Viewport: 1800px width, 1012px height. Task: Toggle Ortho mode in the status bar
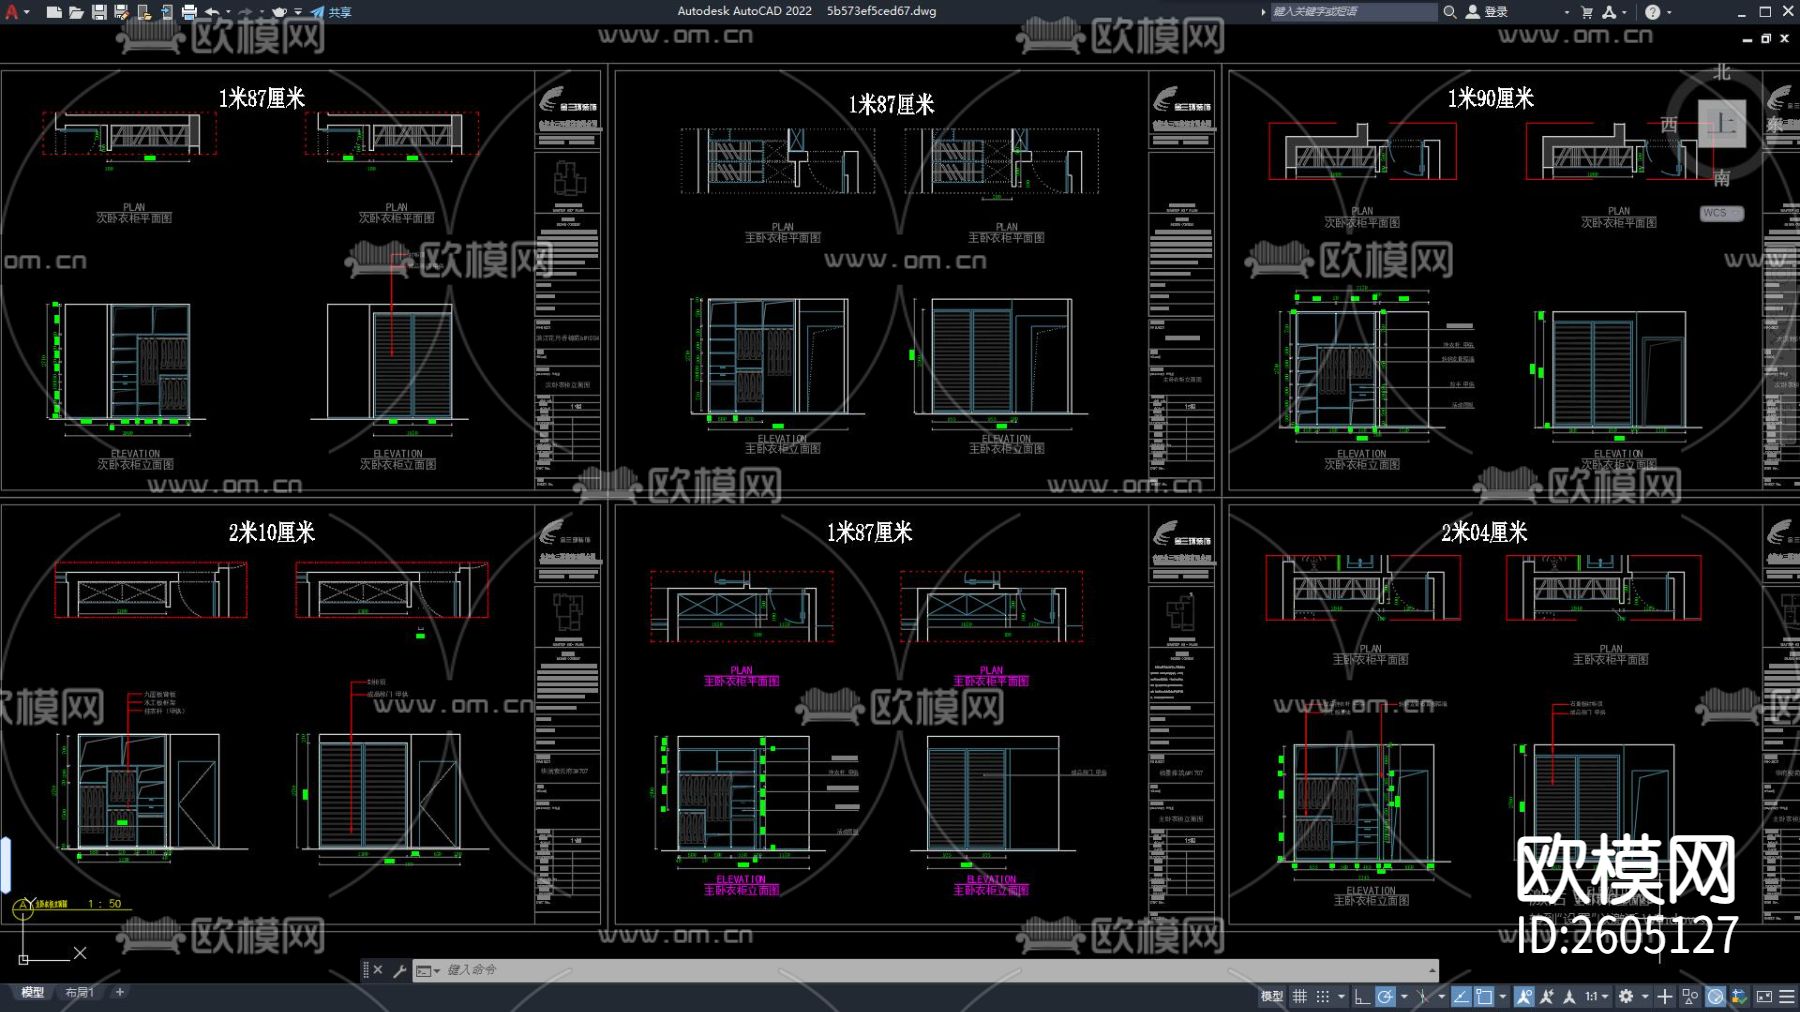click(1361, 996)
